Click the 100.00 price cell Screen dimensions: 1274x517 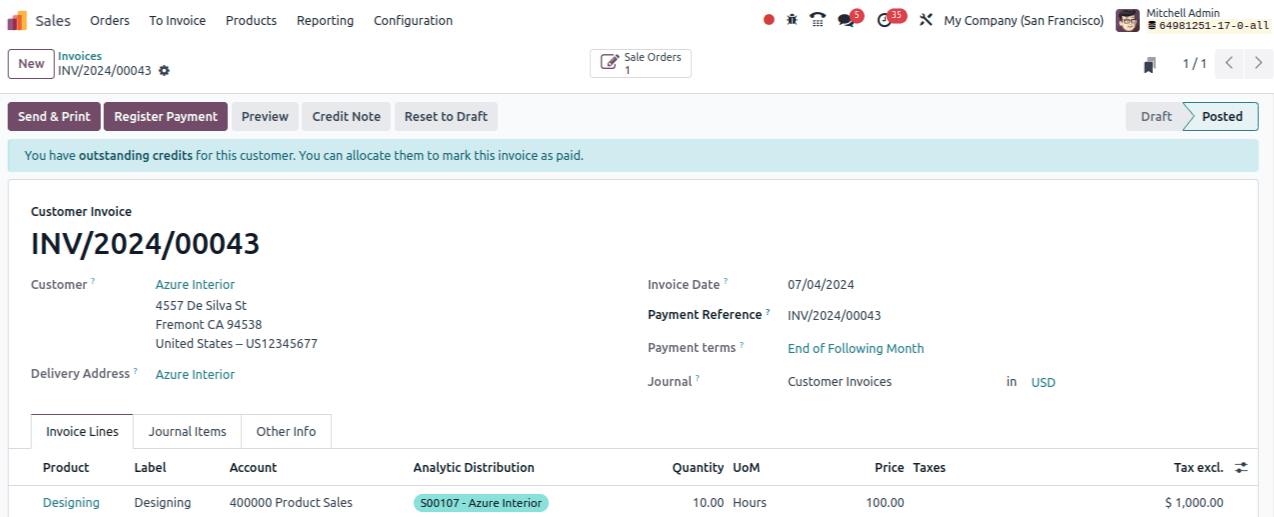[885, 503]
